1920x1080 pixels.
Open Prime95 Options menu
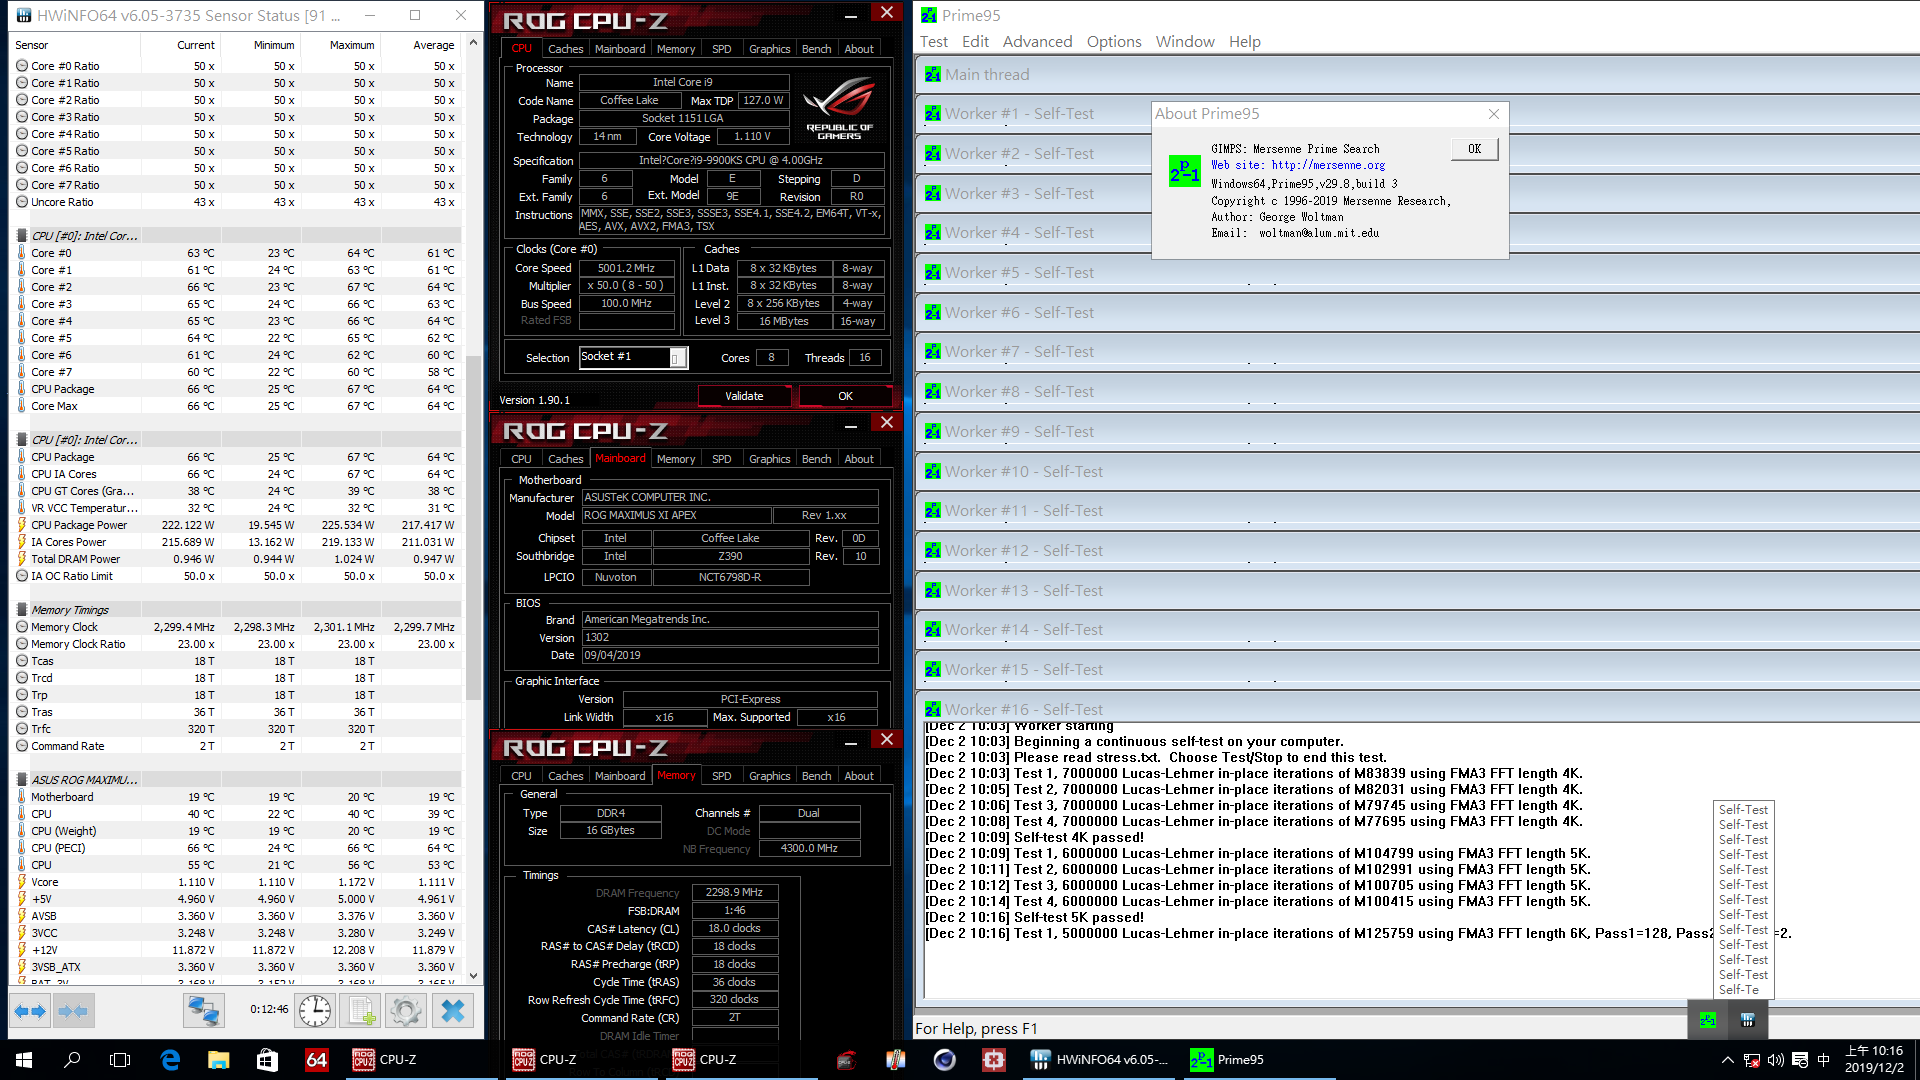[1114, 42]
